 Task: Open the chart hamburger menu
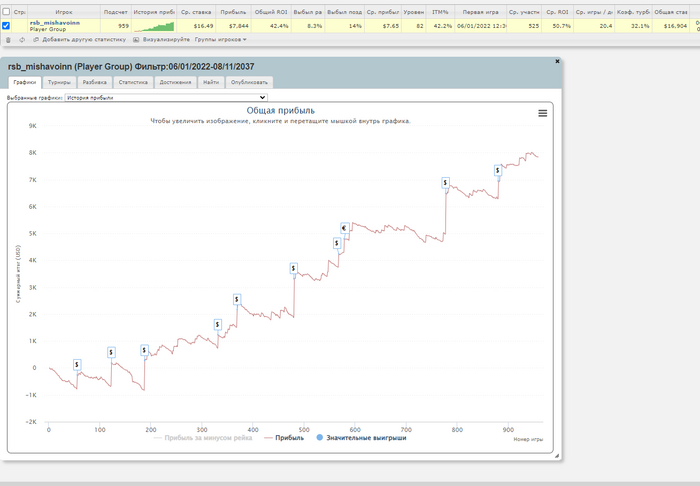click(542, 113)
